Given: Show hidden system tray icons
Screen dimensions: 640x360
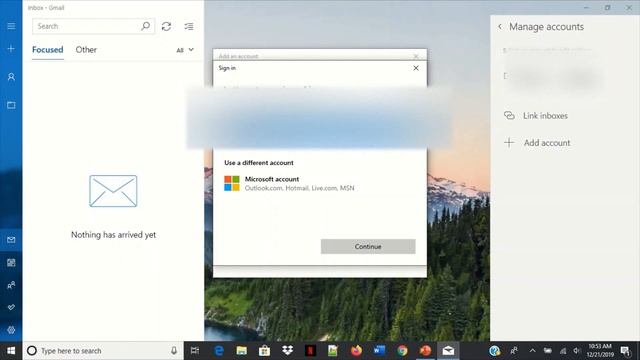Looking at the screenshot, I should 533,351.
